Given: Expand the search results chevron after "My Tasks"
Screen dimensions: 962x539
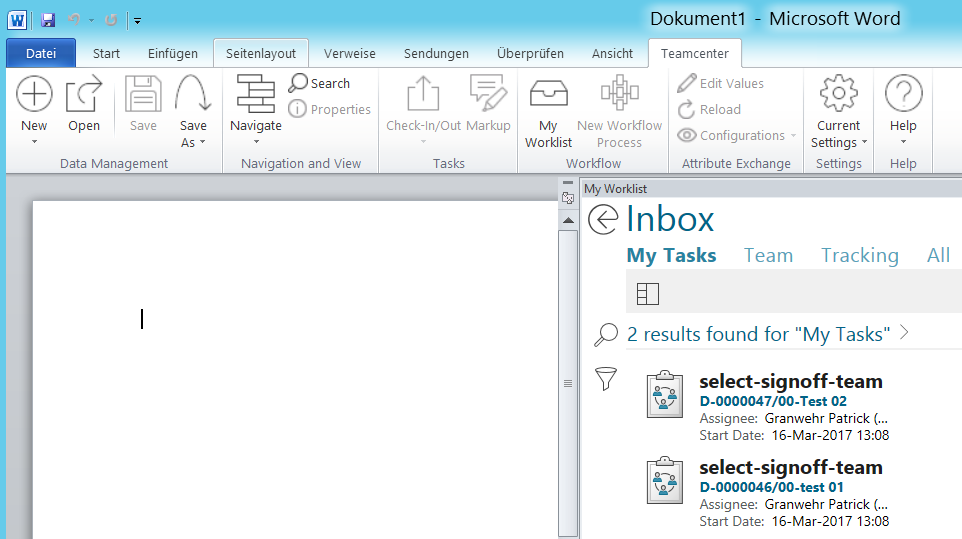Looking at the screenshot, I should click(x=904, y=333).
